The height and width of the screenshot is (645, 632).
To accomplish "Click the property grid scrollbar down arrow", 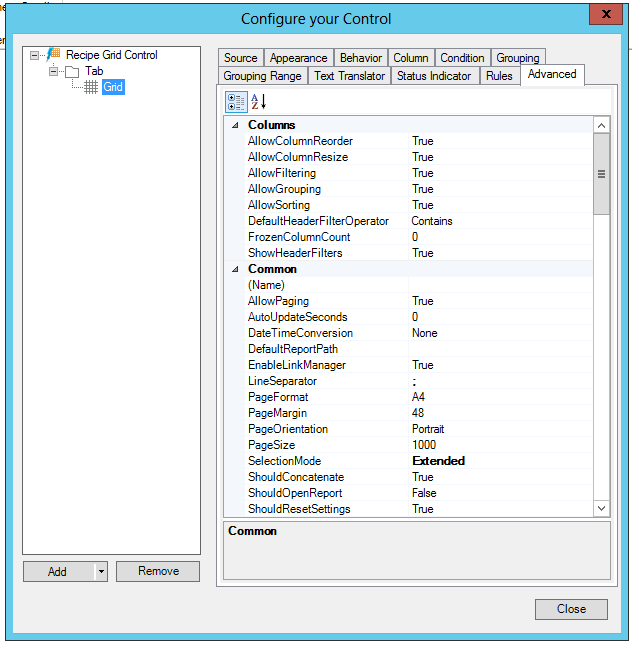I will [601, 508].
